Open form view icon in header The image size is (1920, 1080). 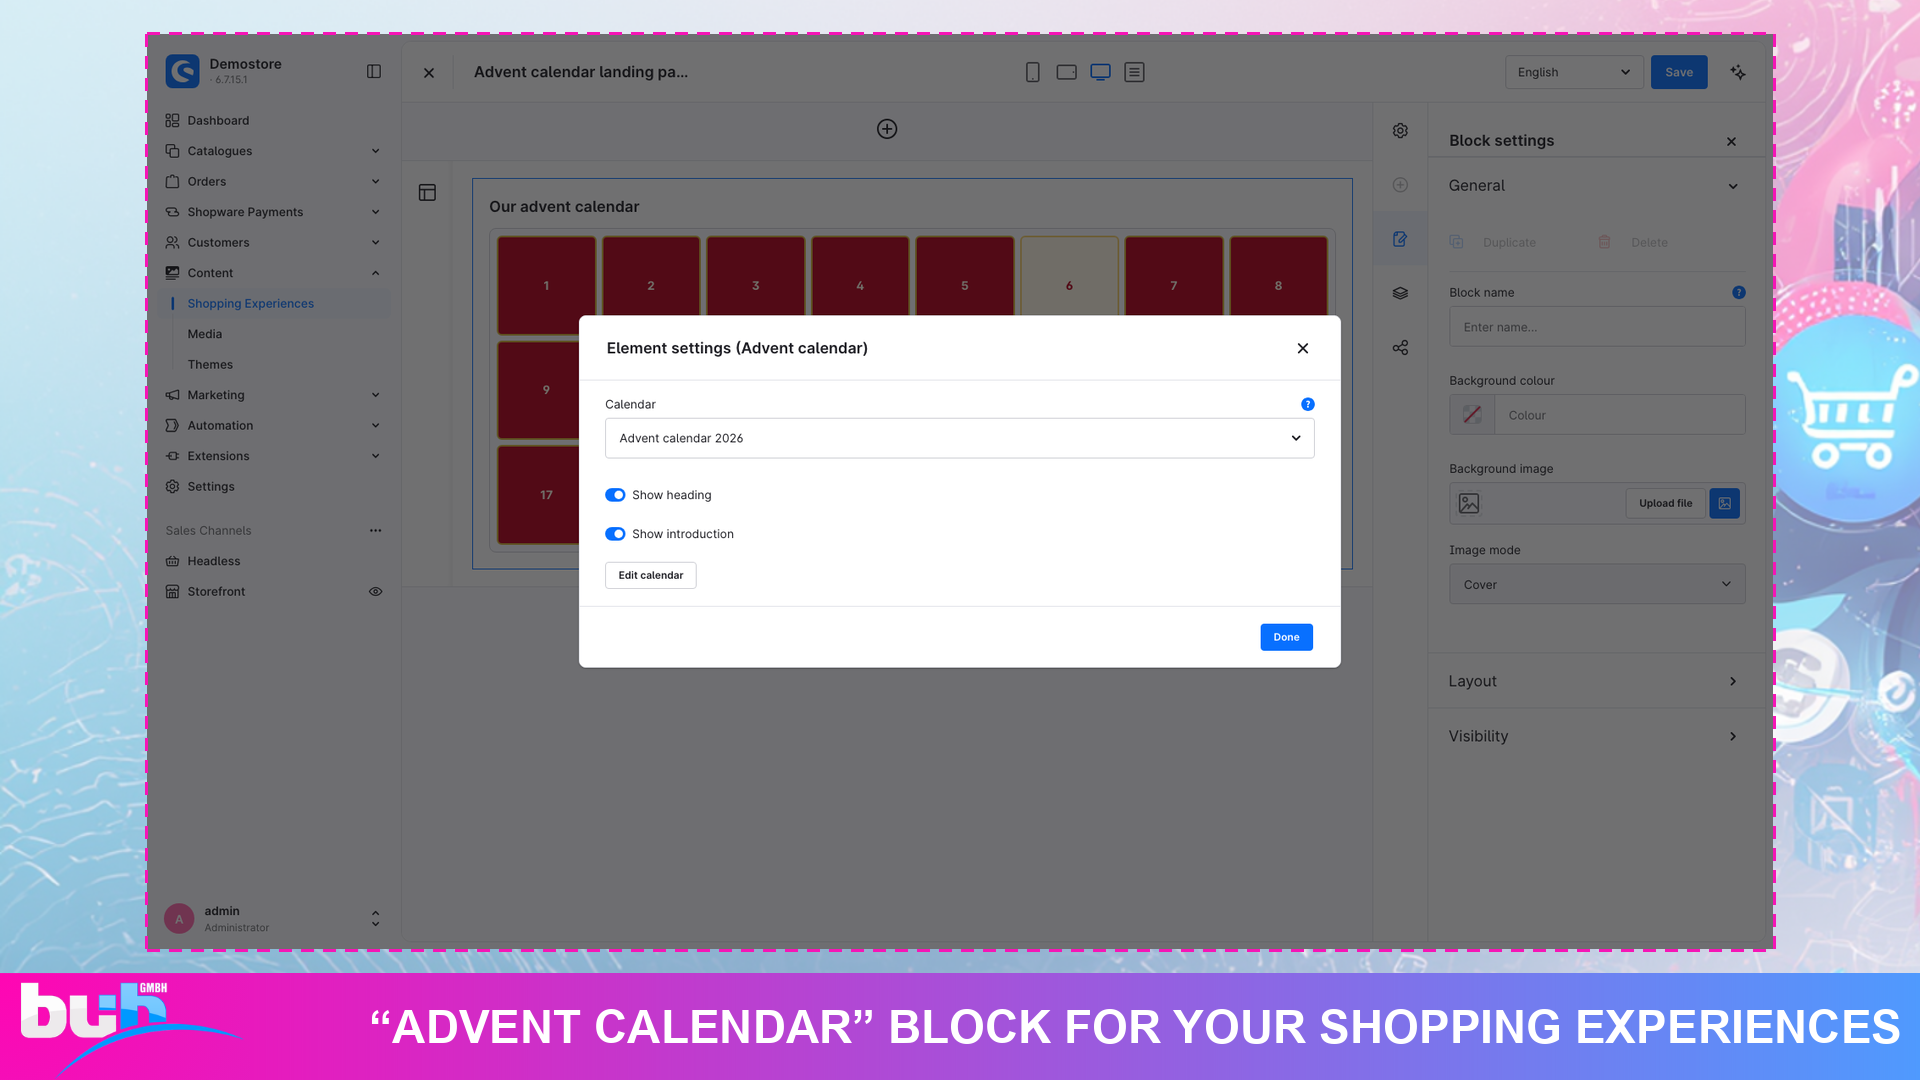(1134, 72)
